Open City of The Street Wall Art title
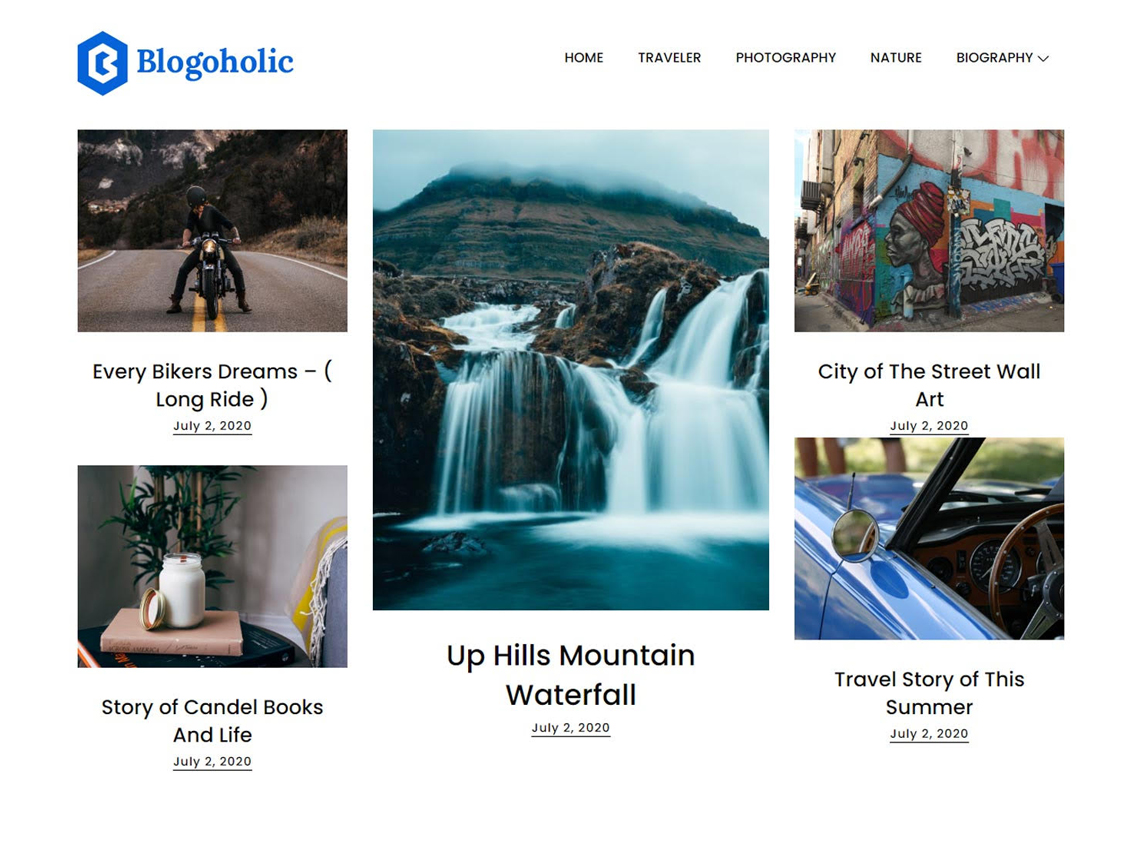1142x856 pixels. coord(929,385)
